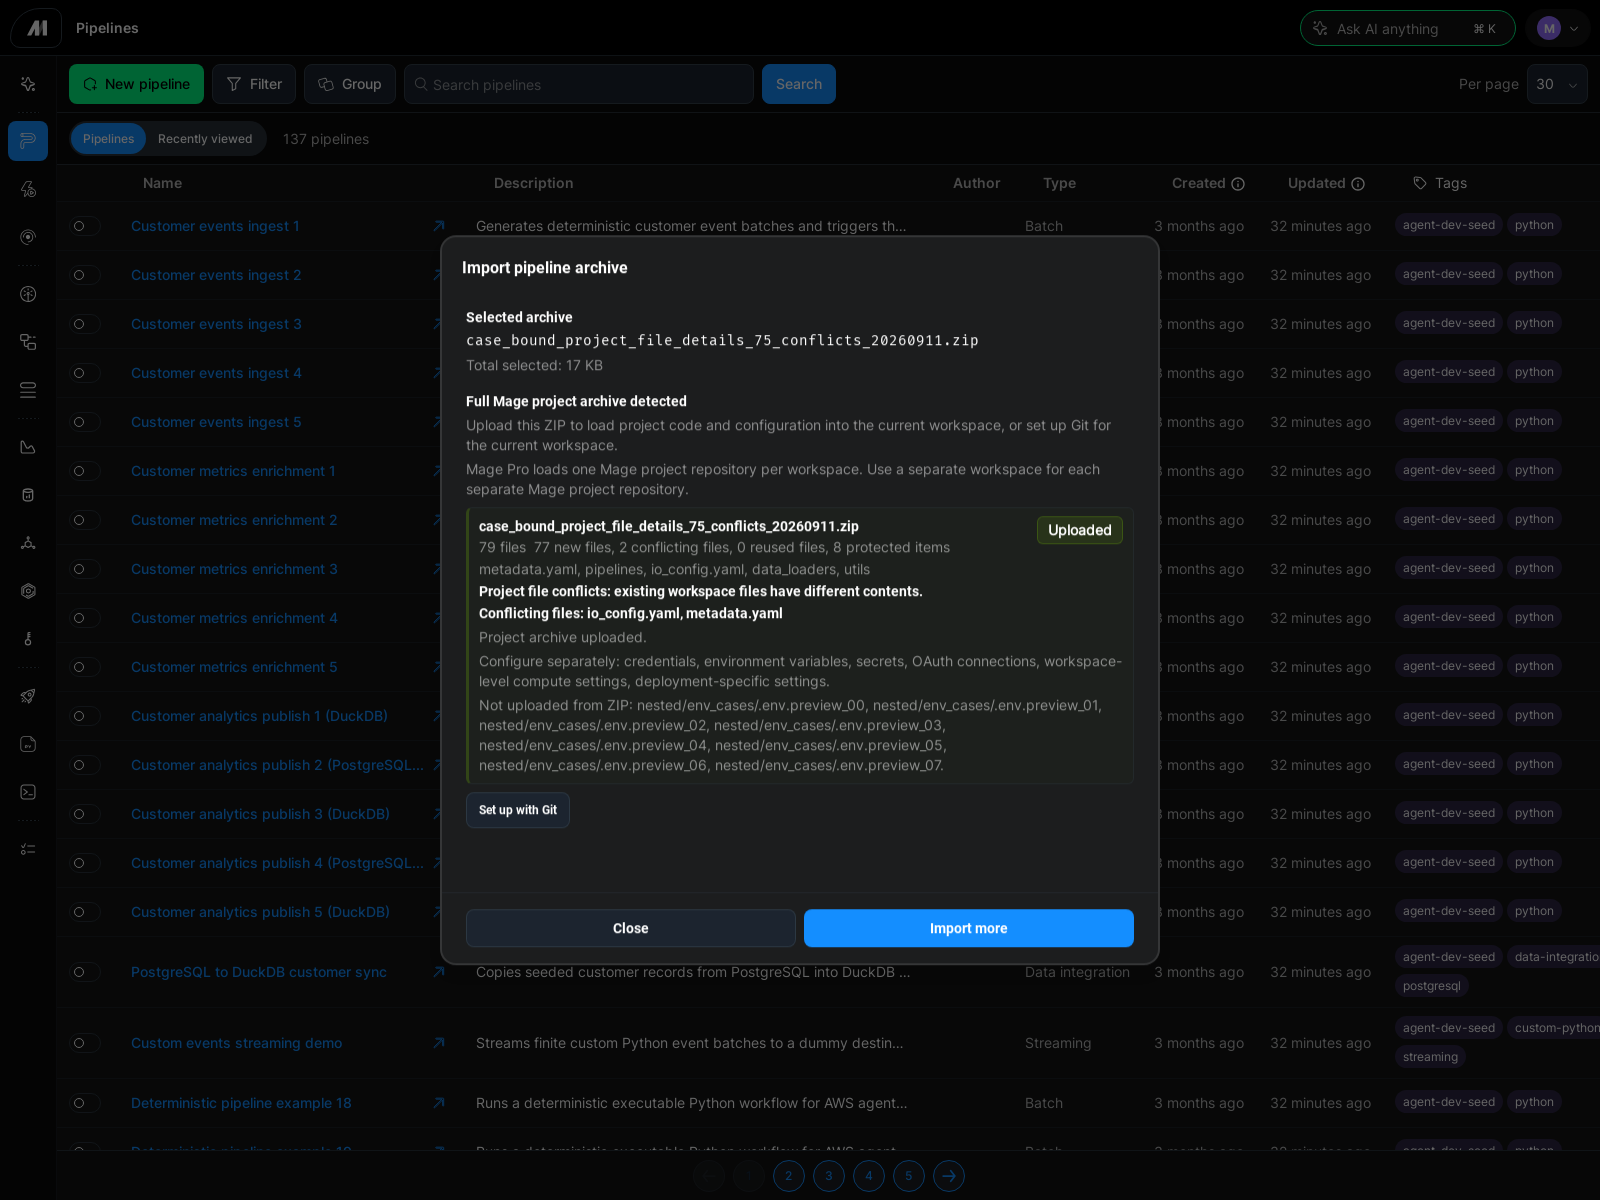Screen dimensions: 1600x1200
Task: Open arrow link for Customer events ingest 1
Action: (x=438, y=226)
